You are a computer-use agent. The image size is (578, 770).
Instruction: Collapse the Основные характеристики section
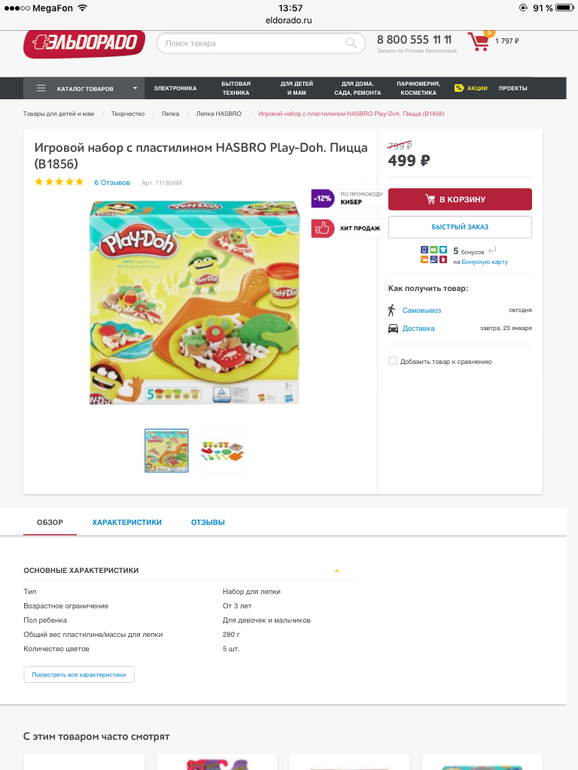336,571
